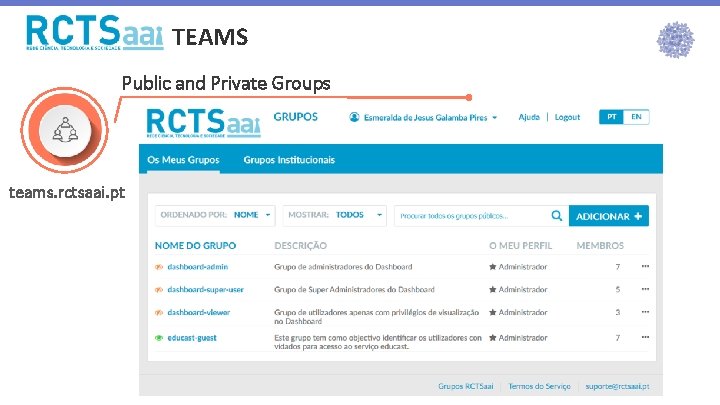Open the dashboard-super-user group
The width and height of the screenshot is (720, 405).
pyautogui.click(x=205, y=290)
